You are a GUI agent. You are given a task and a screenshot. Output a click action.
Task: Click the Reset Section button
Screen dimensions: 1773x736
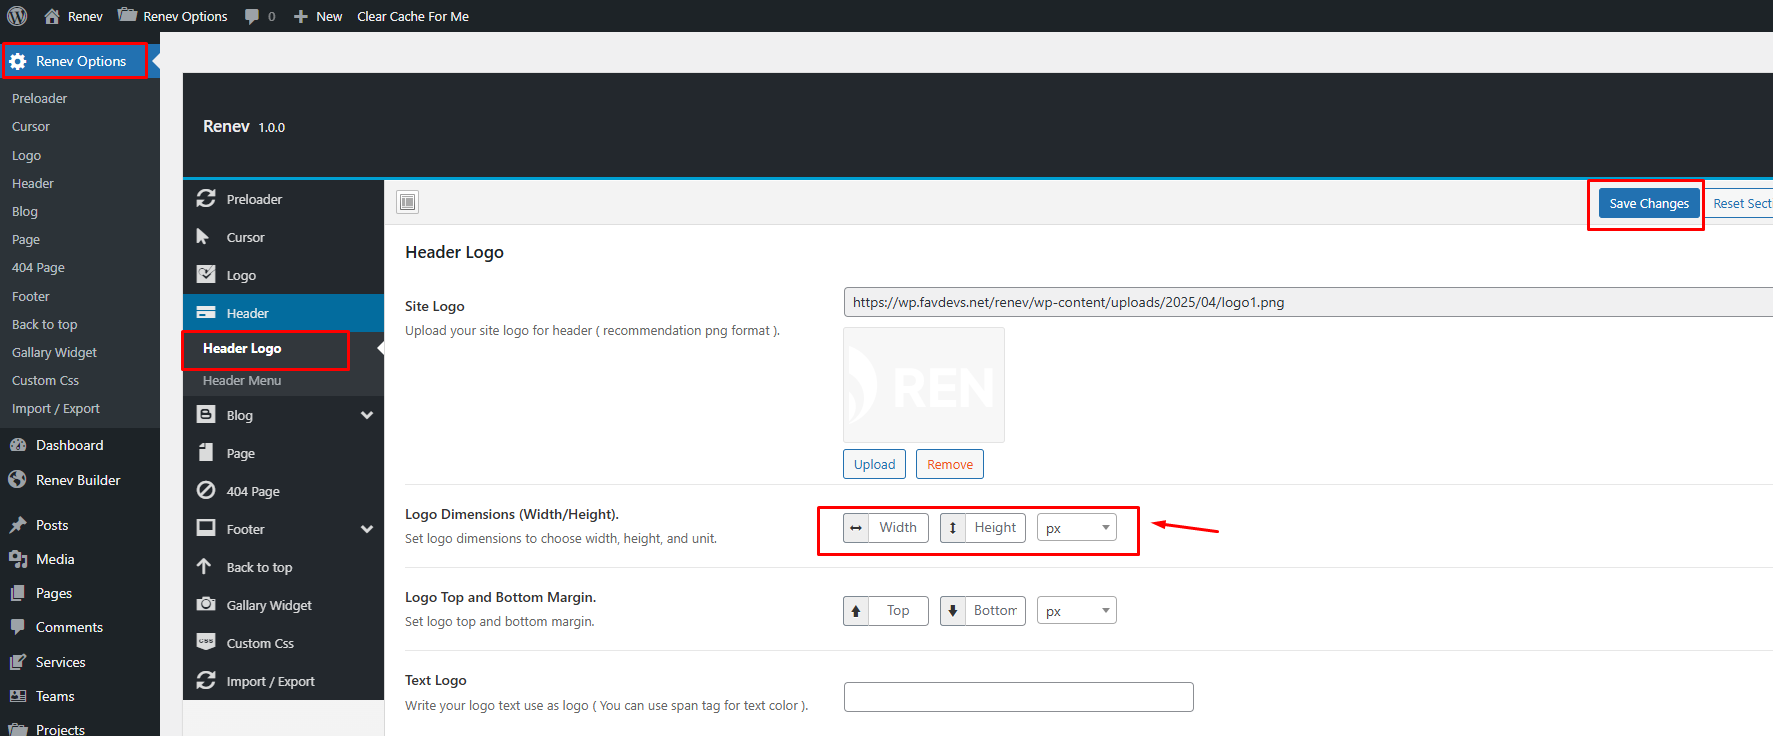1741,203
